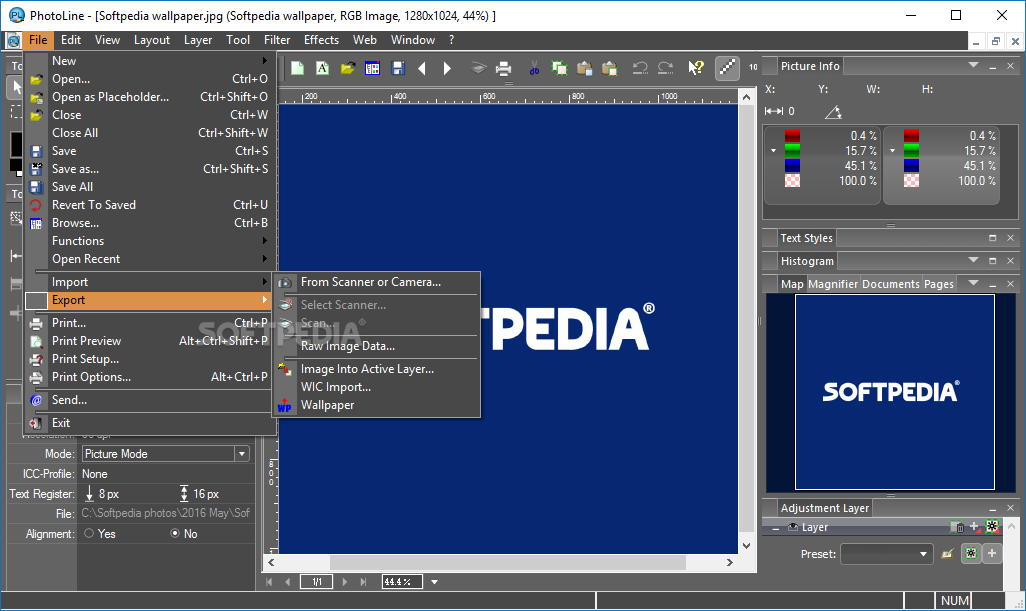The width and height of the screenshot is (1026, 611).
Task: Click the Text Styles panel header
Action: [806, 238]
